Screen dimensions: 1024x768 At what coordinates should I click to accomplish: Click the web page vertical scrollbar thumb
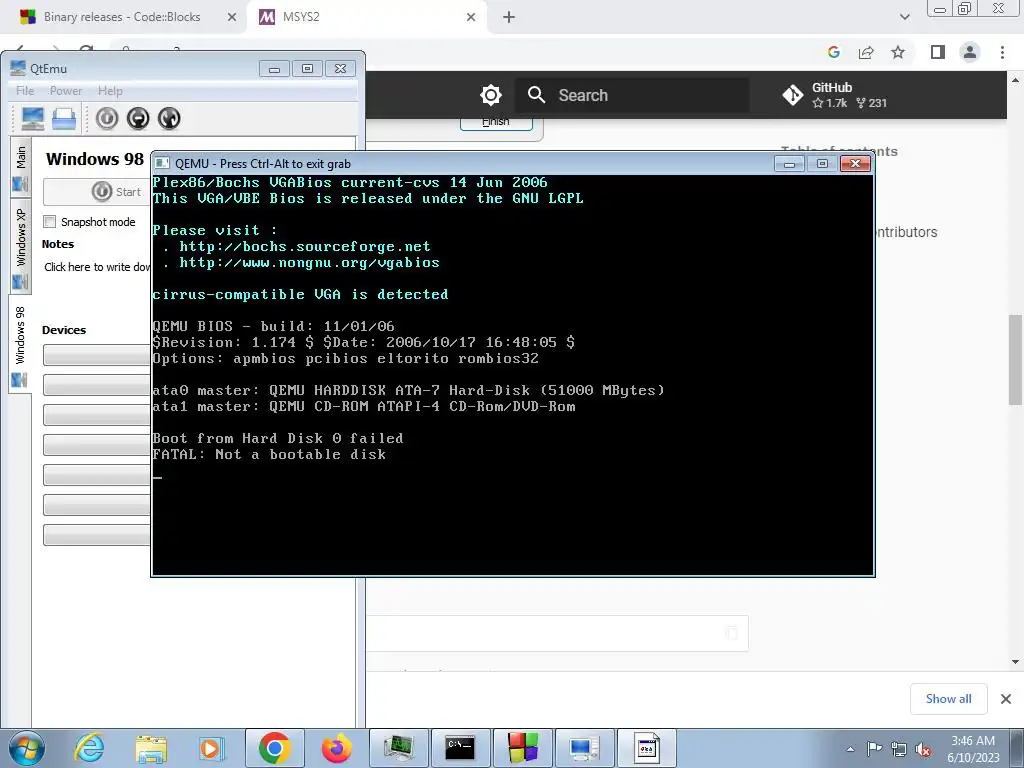pyautogui.click(x=1016, y=359)
